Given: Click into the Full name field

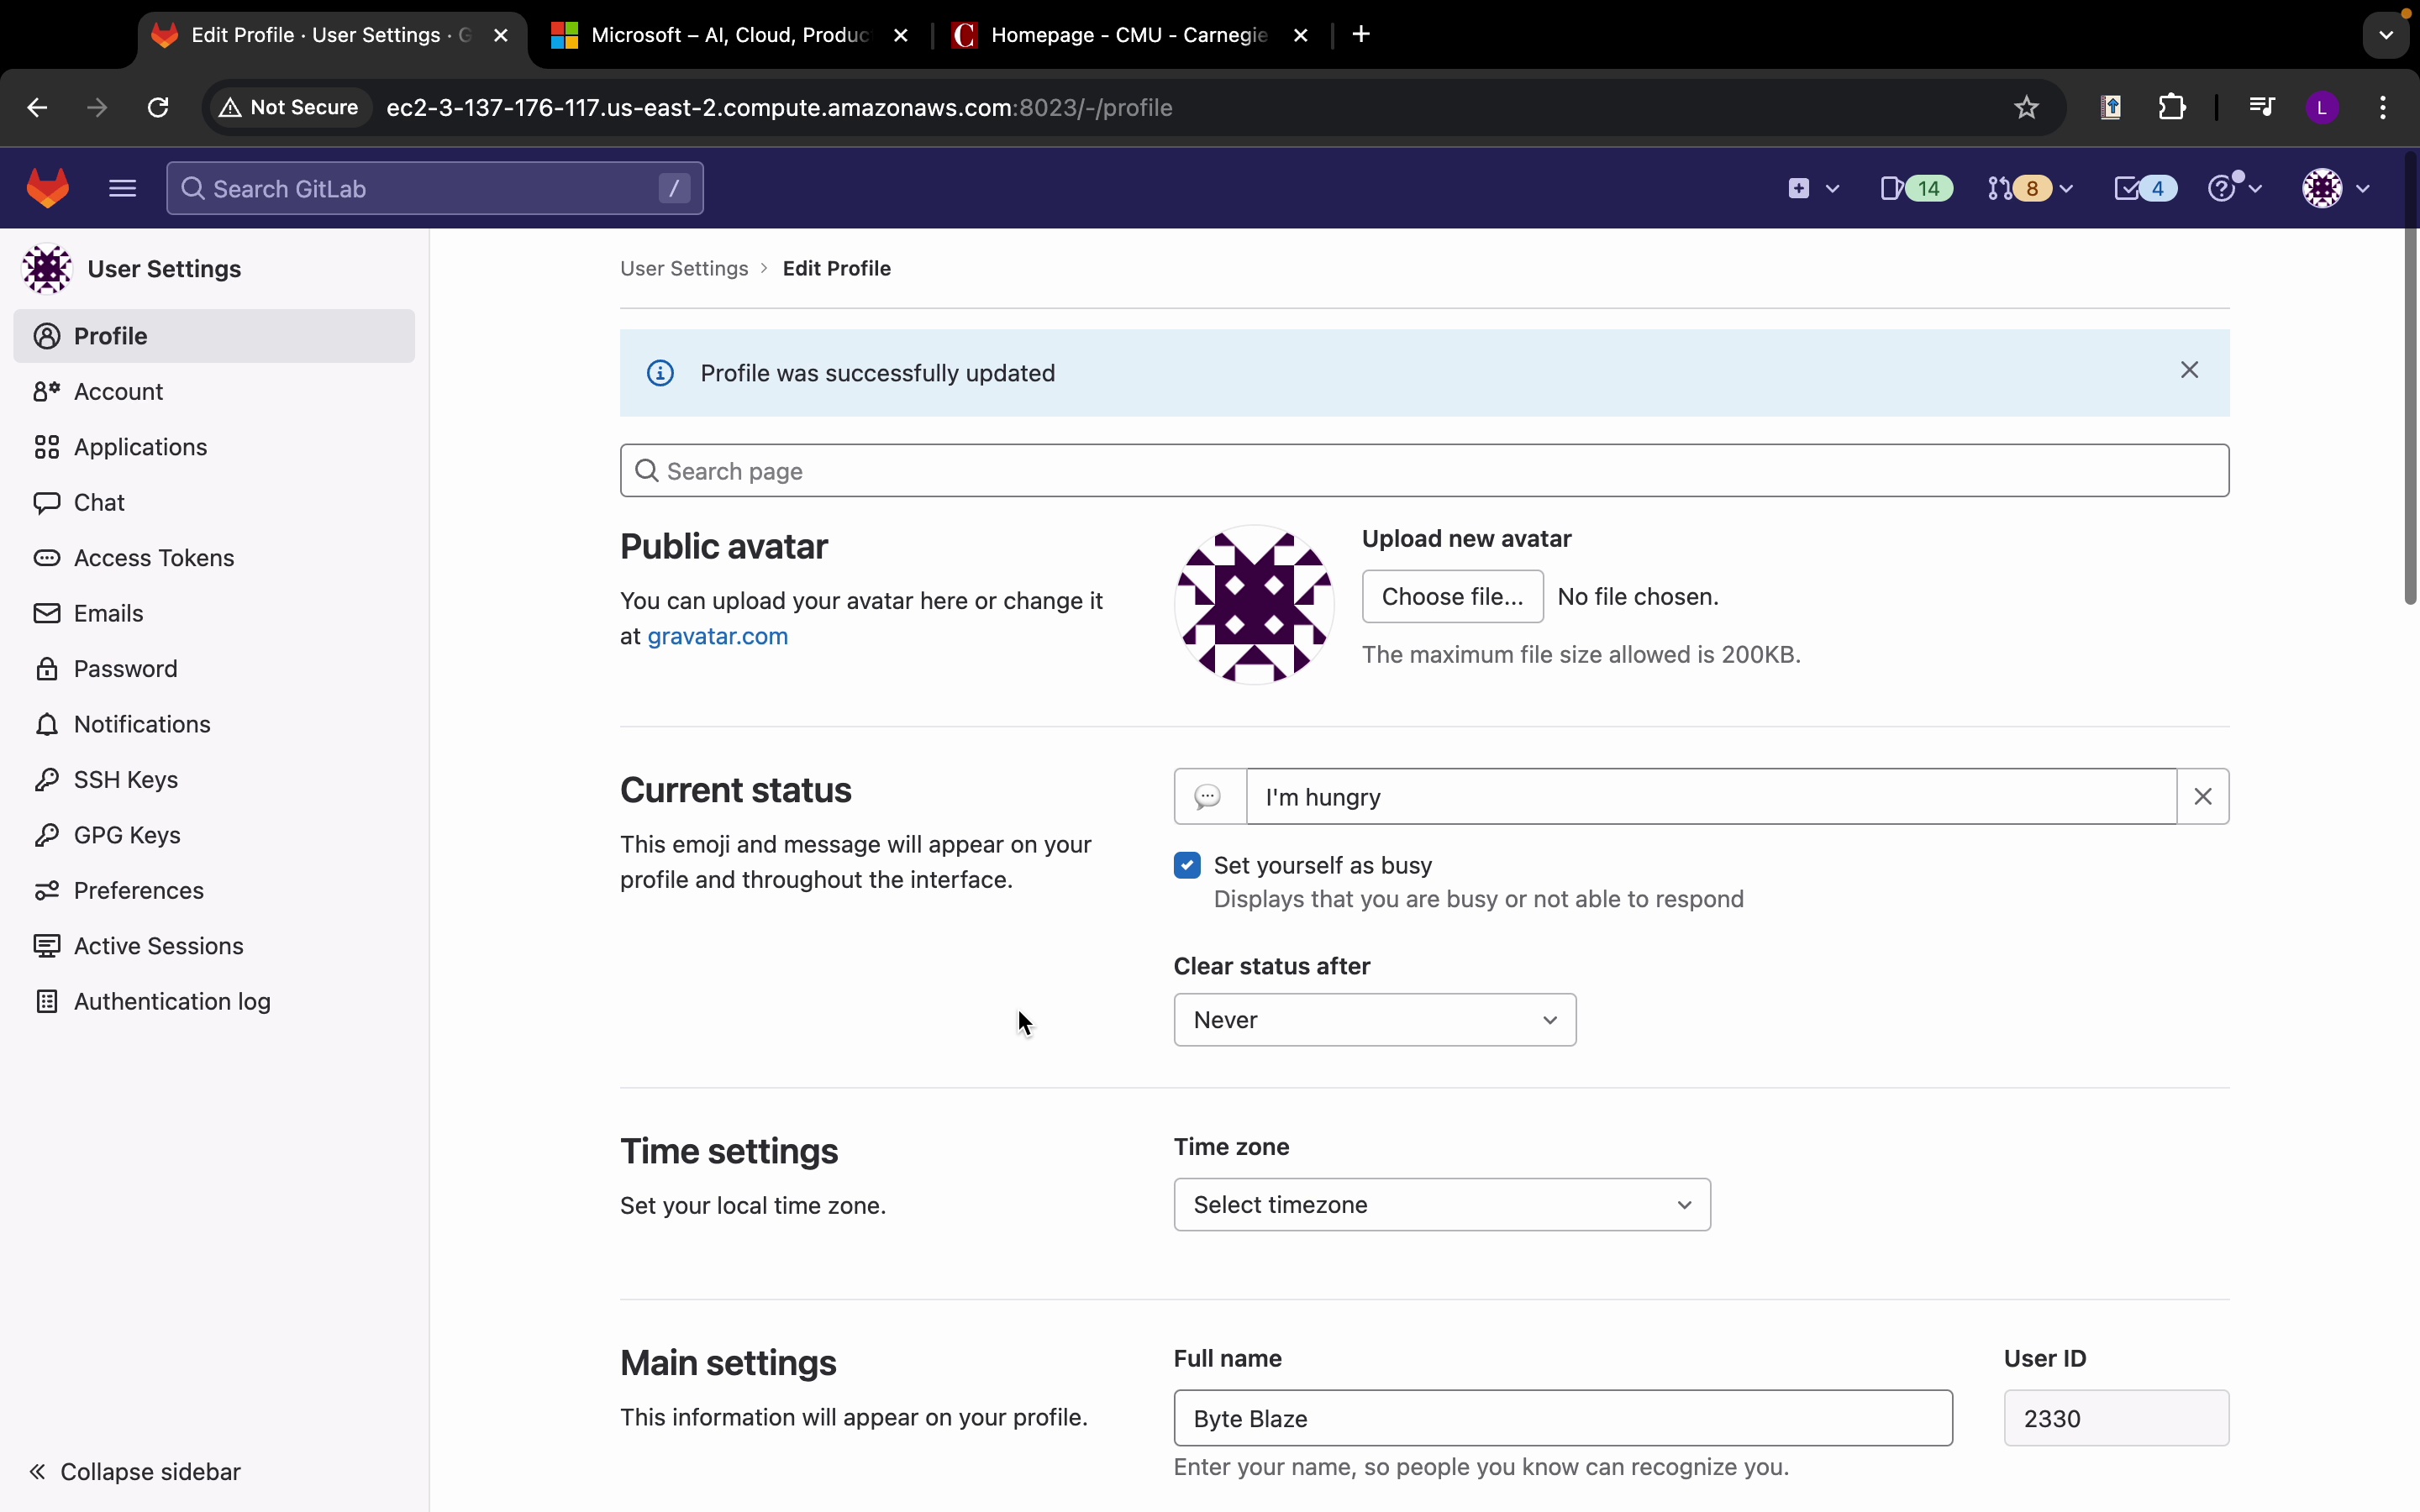Looking at the screenshot, I should (x=1562, y=1418).
